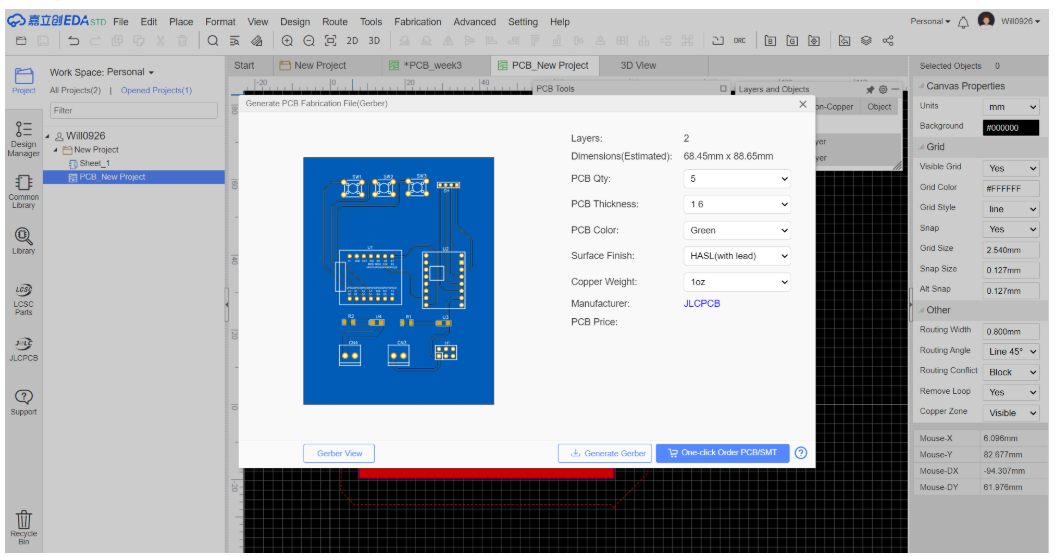Click the Generate Gerber button in dialog
The height and width of the screenshot is (556, 1055).
point(605,453)
